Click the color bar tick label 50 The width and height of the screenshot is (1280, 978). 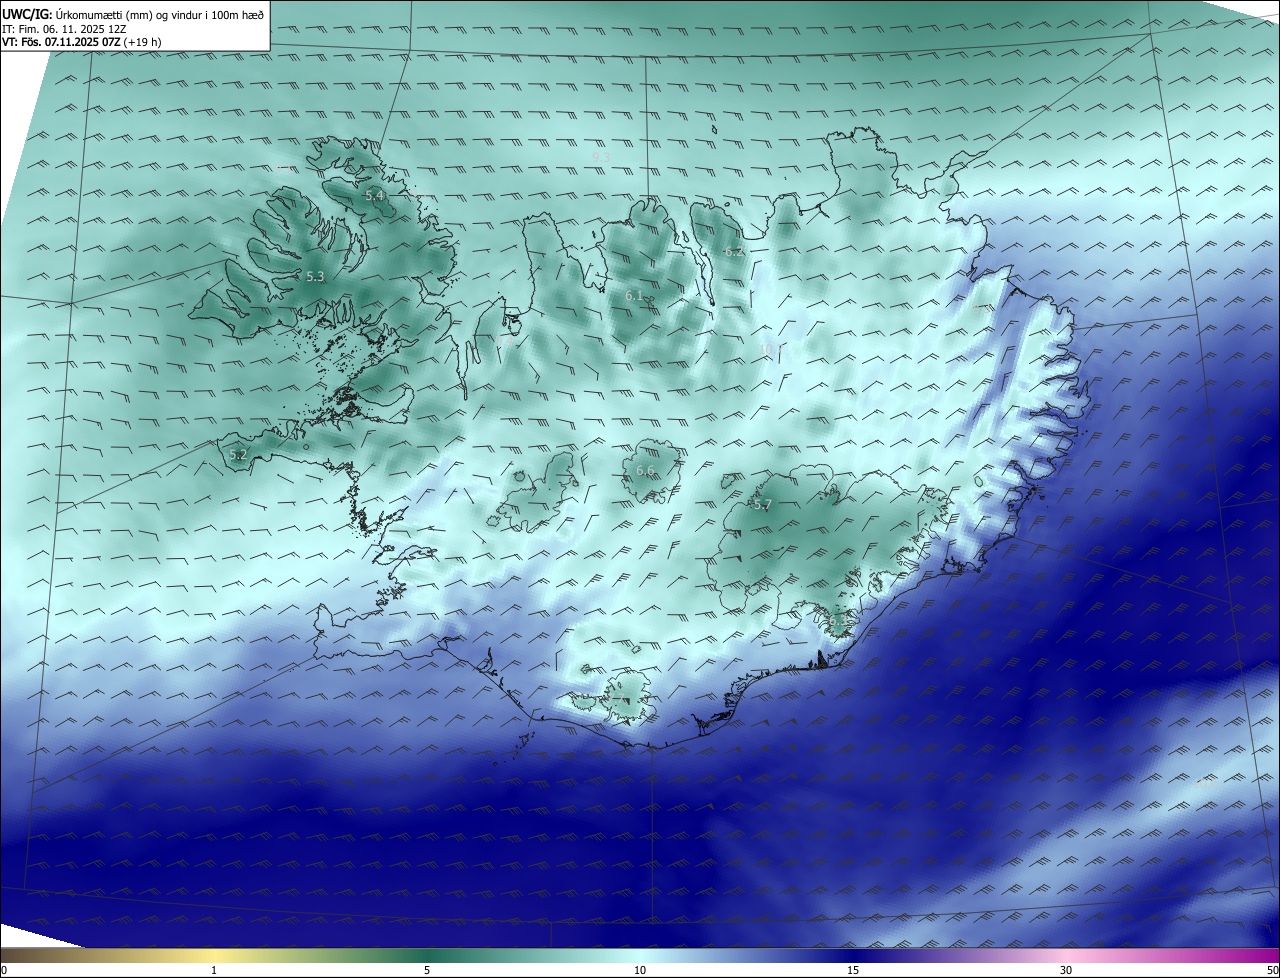click(1272, 970)
